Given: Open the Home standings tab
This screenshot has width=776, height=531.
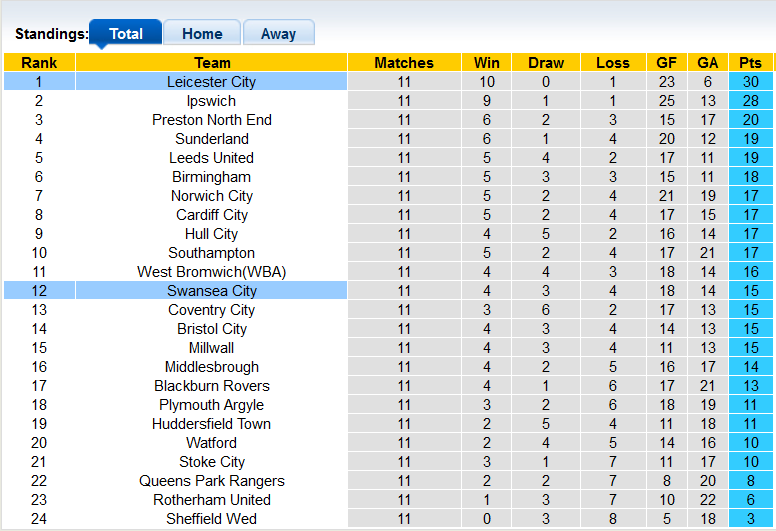Looking at the screenshot, I should [x=202, y=33].
